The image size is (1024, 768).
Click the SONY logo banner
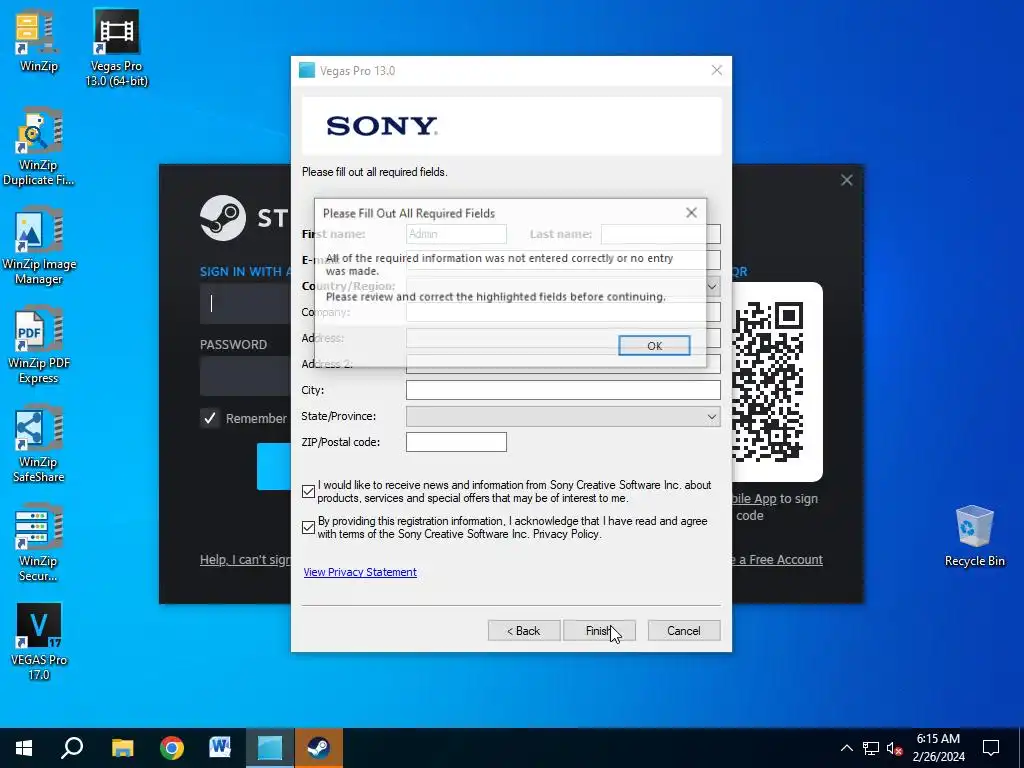coord(511,126)
